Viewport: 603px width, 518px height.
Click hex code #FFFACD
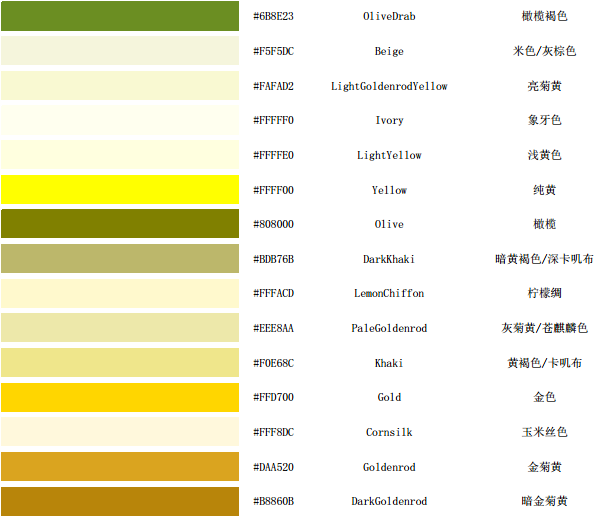[x=273, y=293]
